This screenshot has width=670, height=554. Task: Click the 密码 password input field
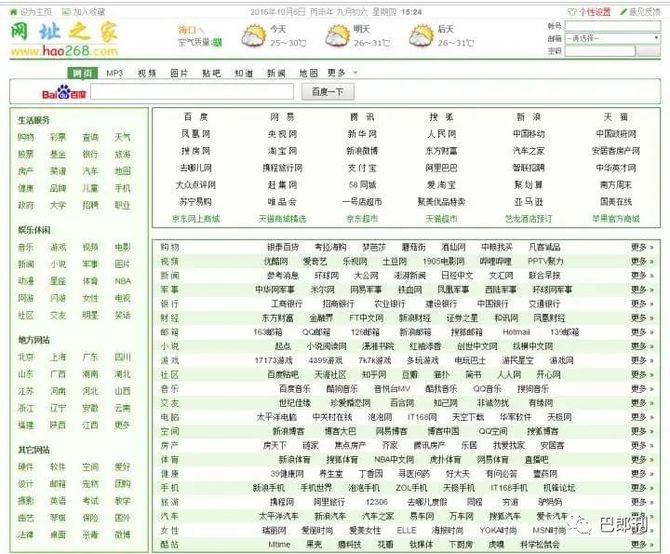600,51
